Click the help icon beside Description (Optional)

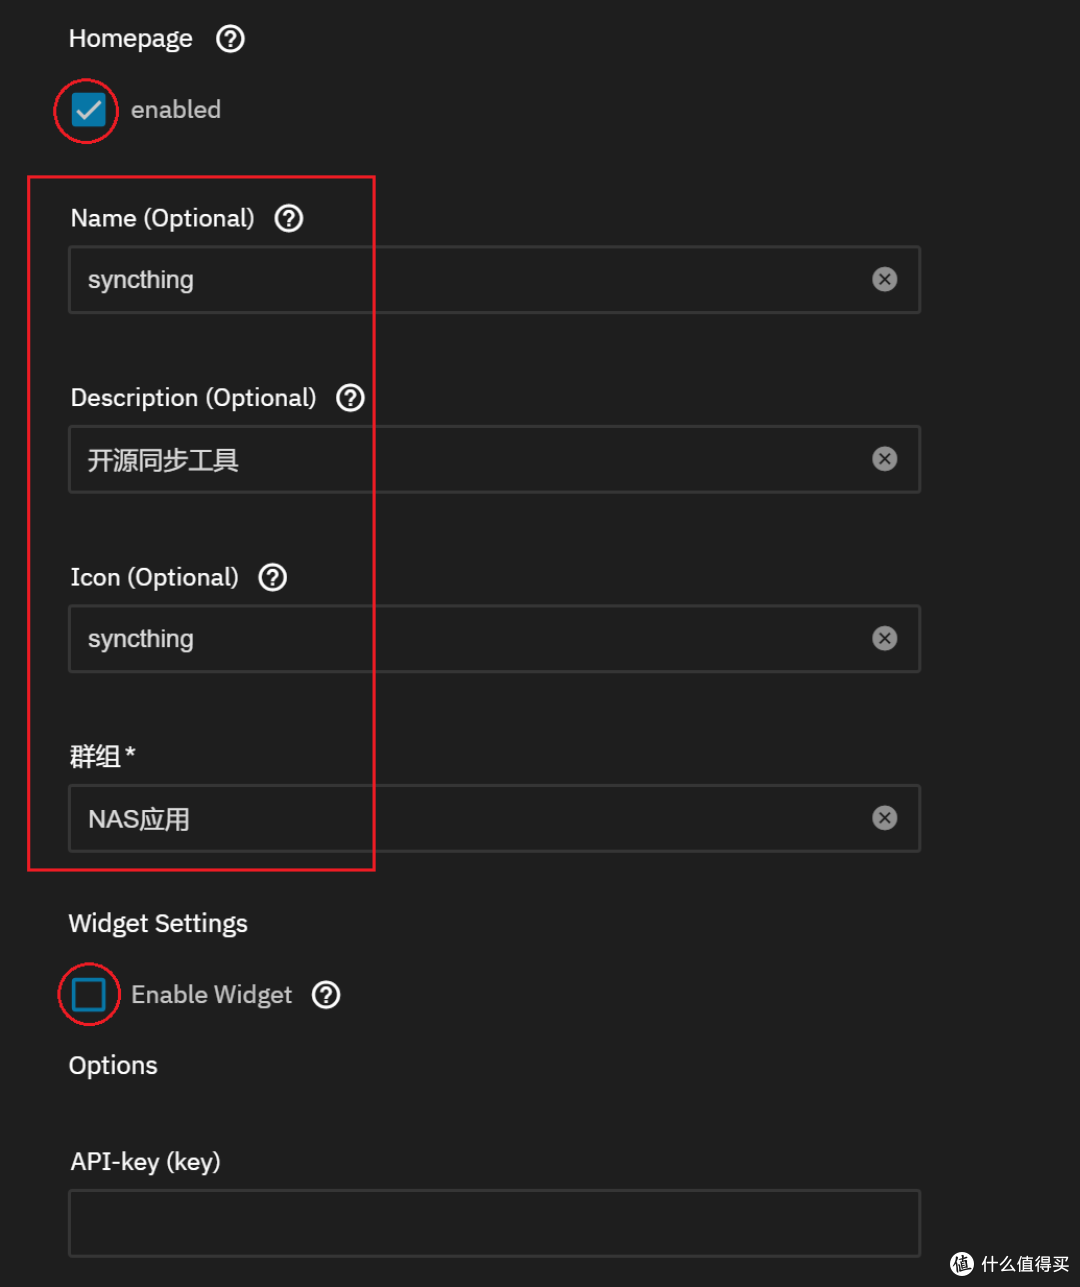[x=350, y=397]
